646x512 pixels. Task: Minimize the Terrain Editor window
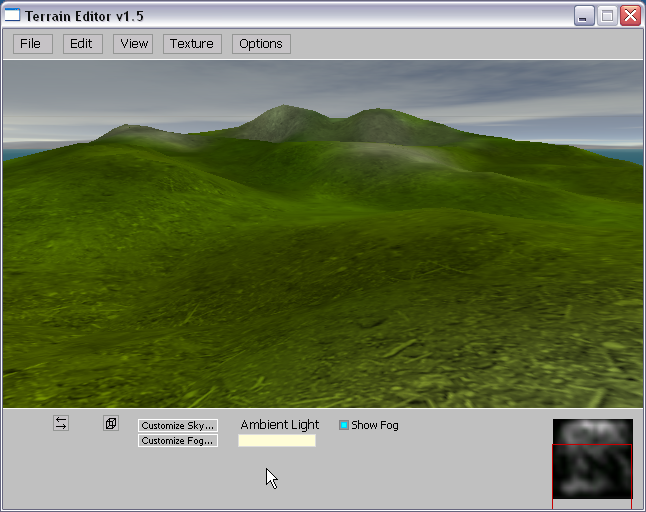point(584,16)
